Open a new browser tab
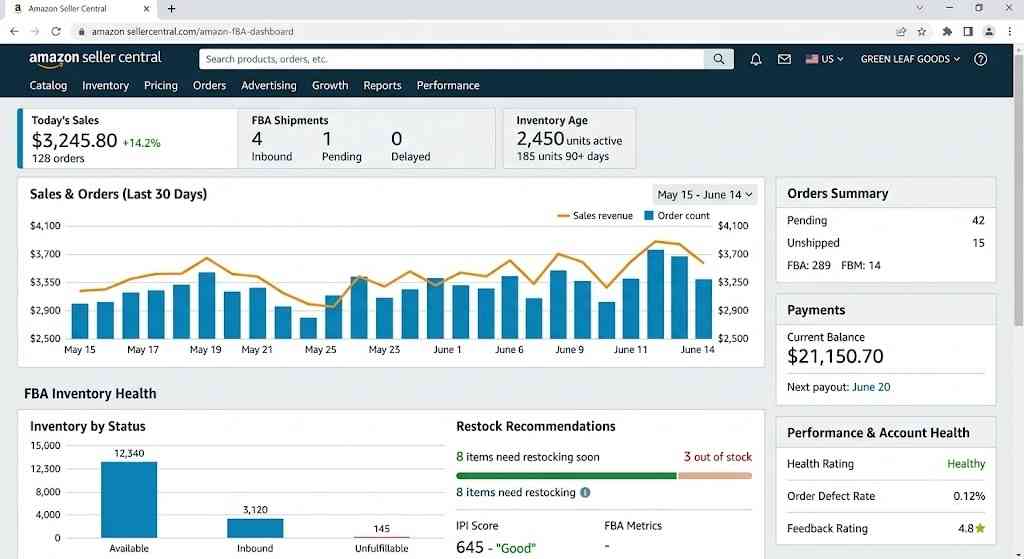This screenshot has width=1024, height=559. click(x=171, y=8)
